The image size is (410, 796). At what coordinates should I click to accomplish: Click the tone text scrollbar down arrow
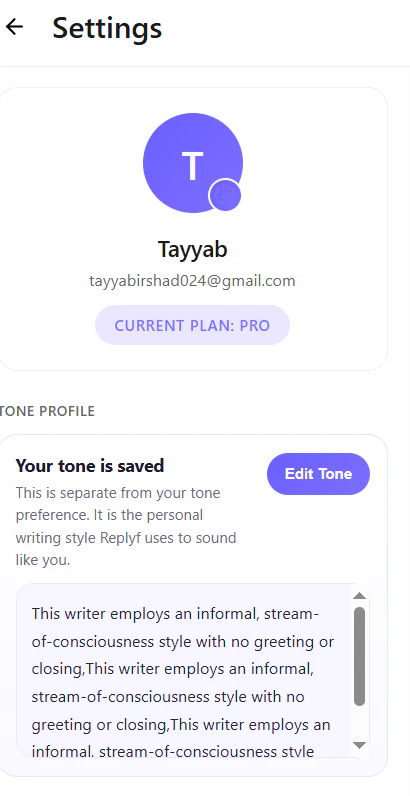pyautogui.click(x=359, y=745)
